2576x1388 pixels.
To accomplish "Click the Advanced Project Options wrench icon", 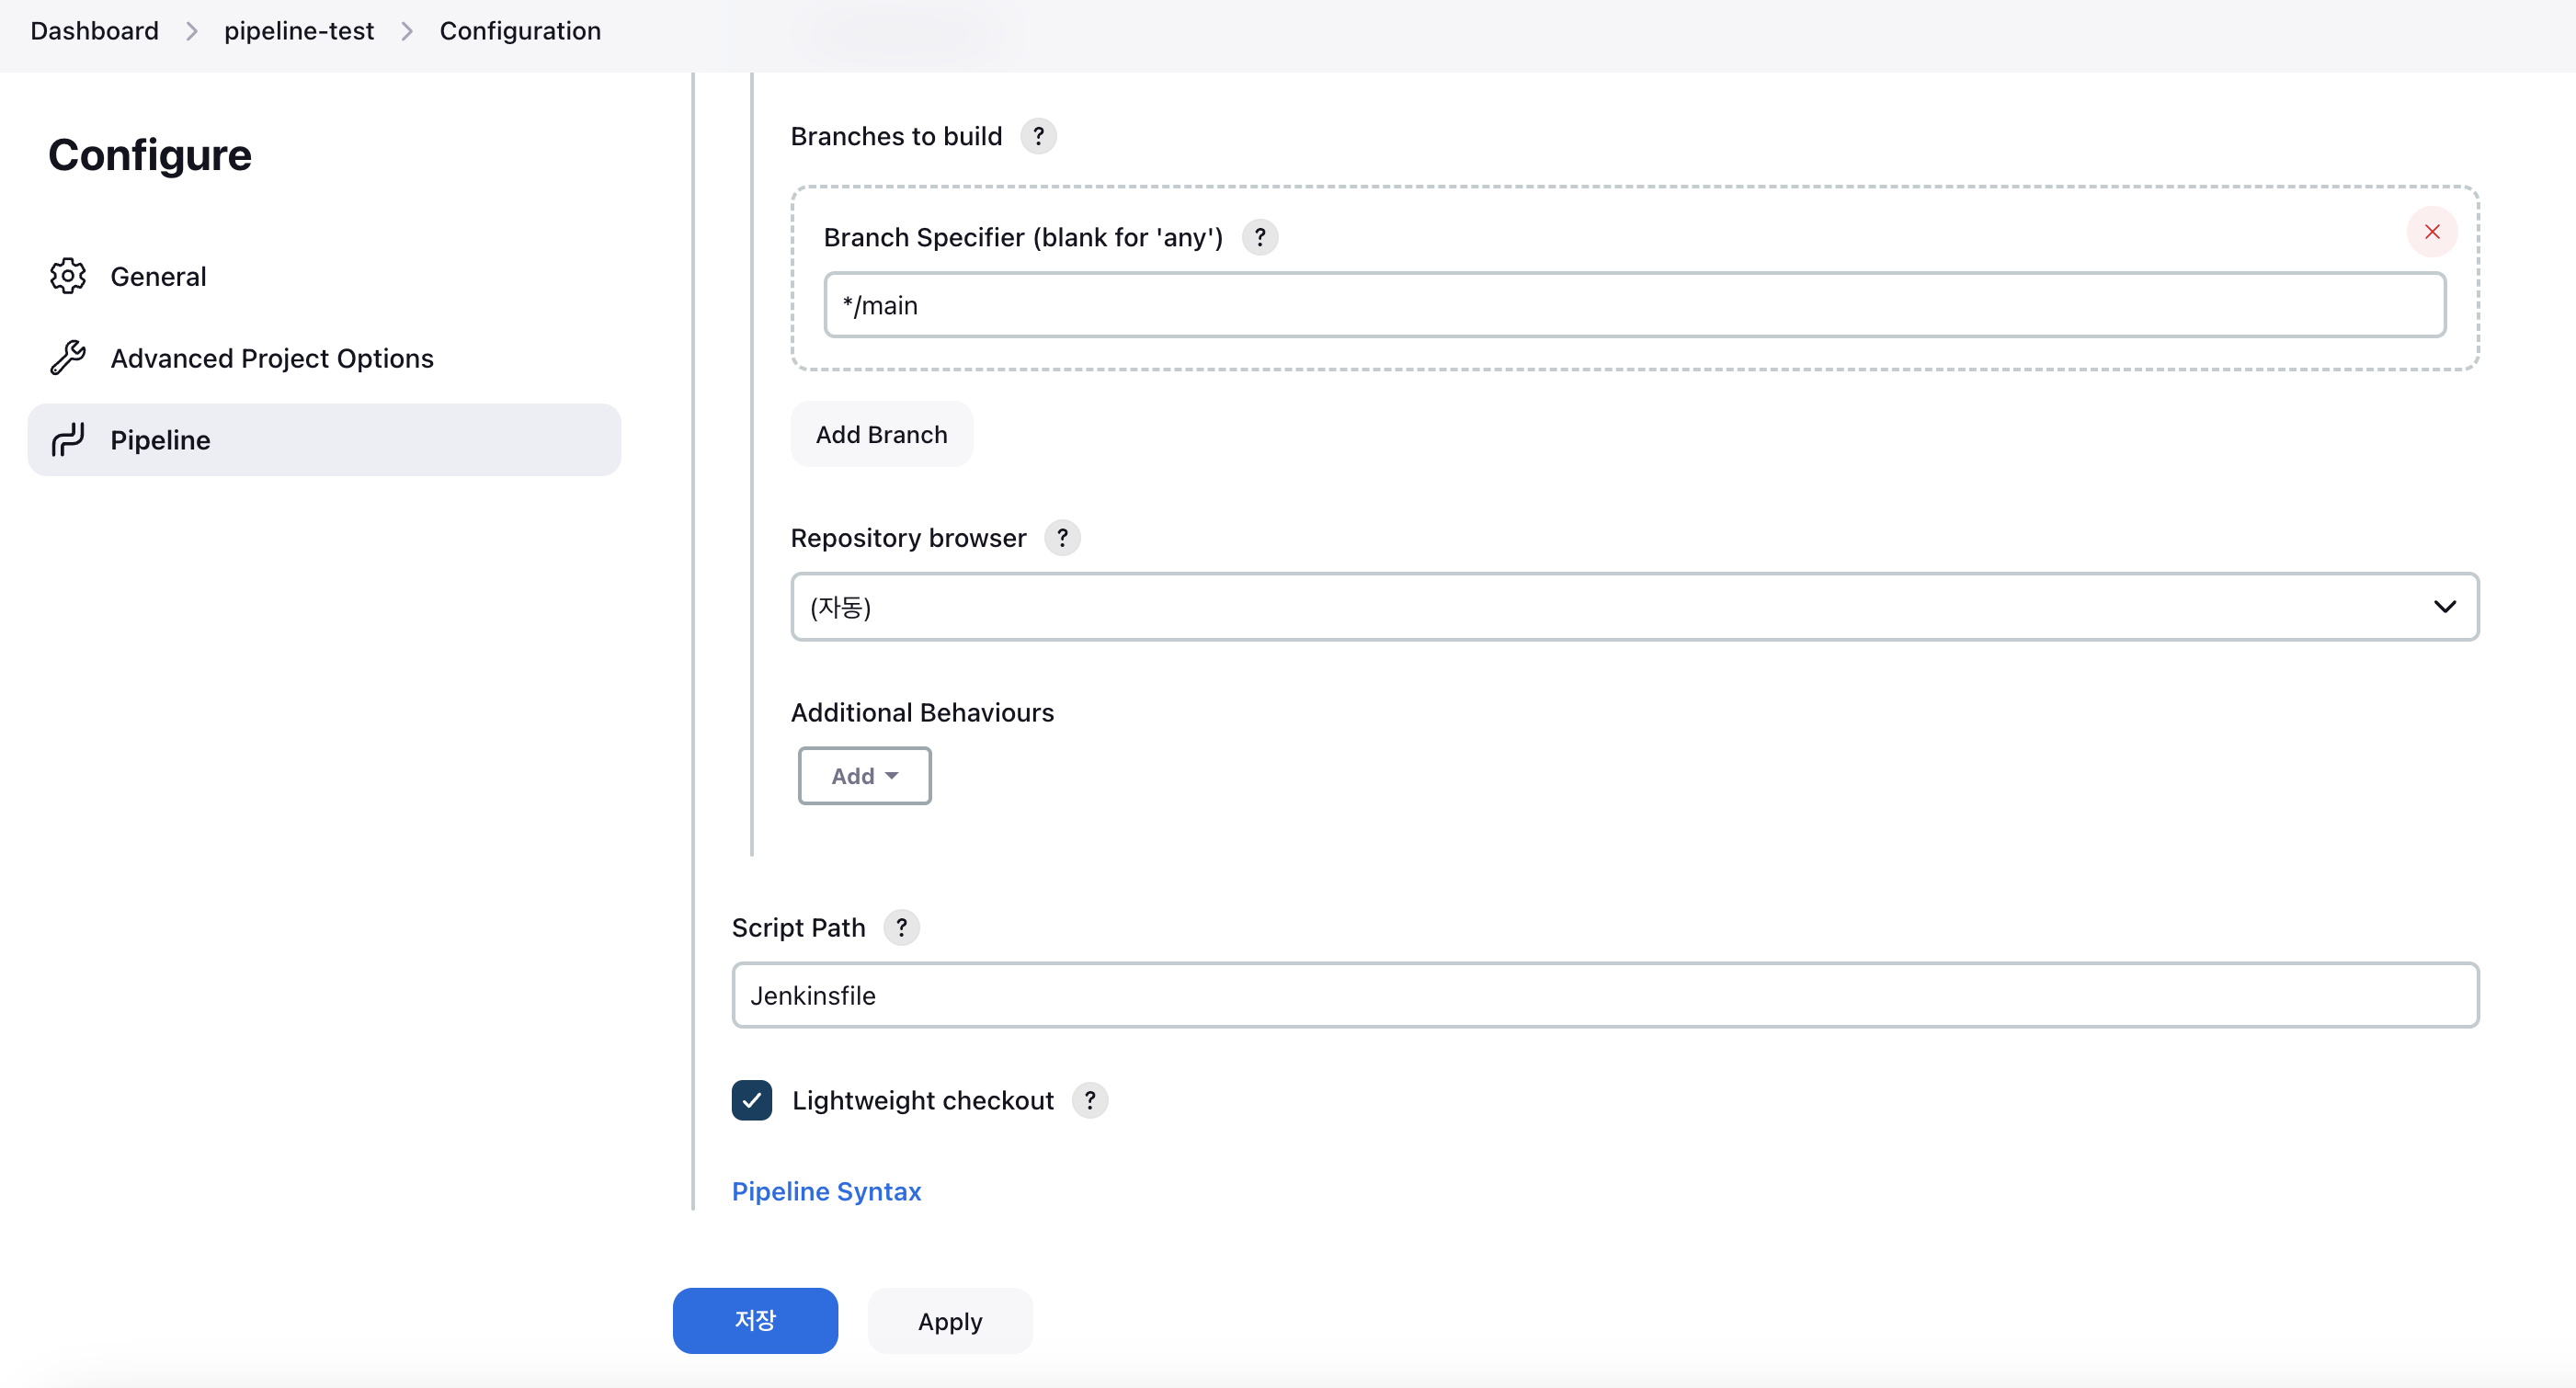I will tap(68, 358).
